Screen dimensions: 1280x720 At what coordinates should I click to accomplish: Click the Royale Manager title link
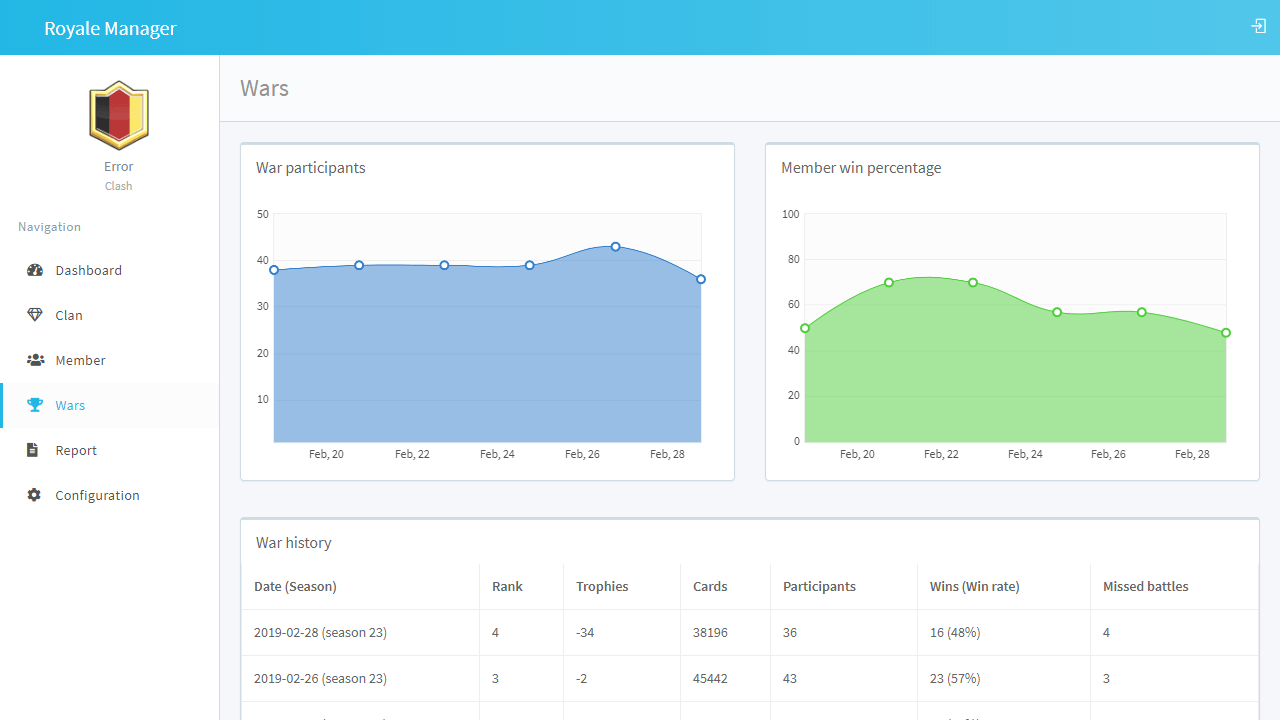pyautogui.click(x=110, y=28)
